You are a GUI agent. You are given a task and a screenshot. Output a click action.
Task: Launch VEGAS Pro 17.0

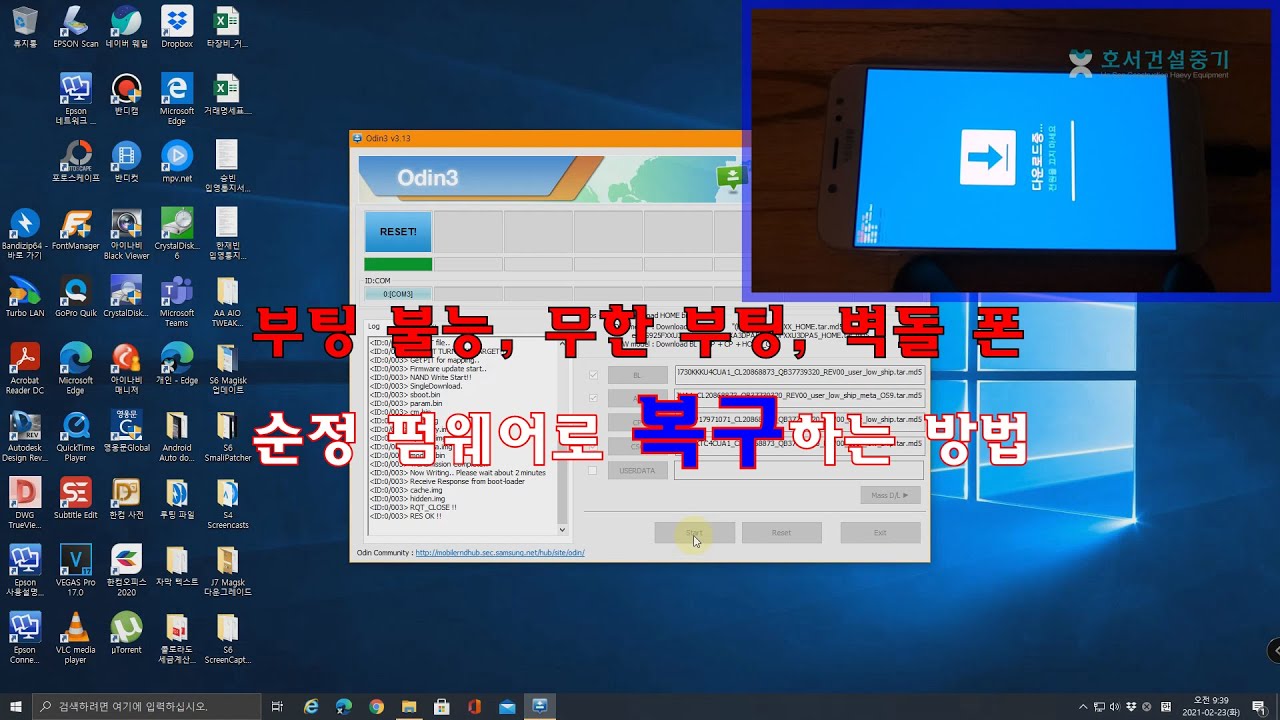75,572
